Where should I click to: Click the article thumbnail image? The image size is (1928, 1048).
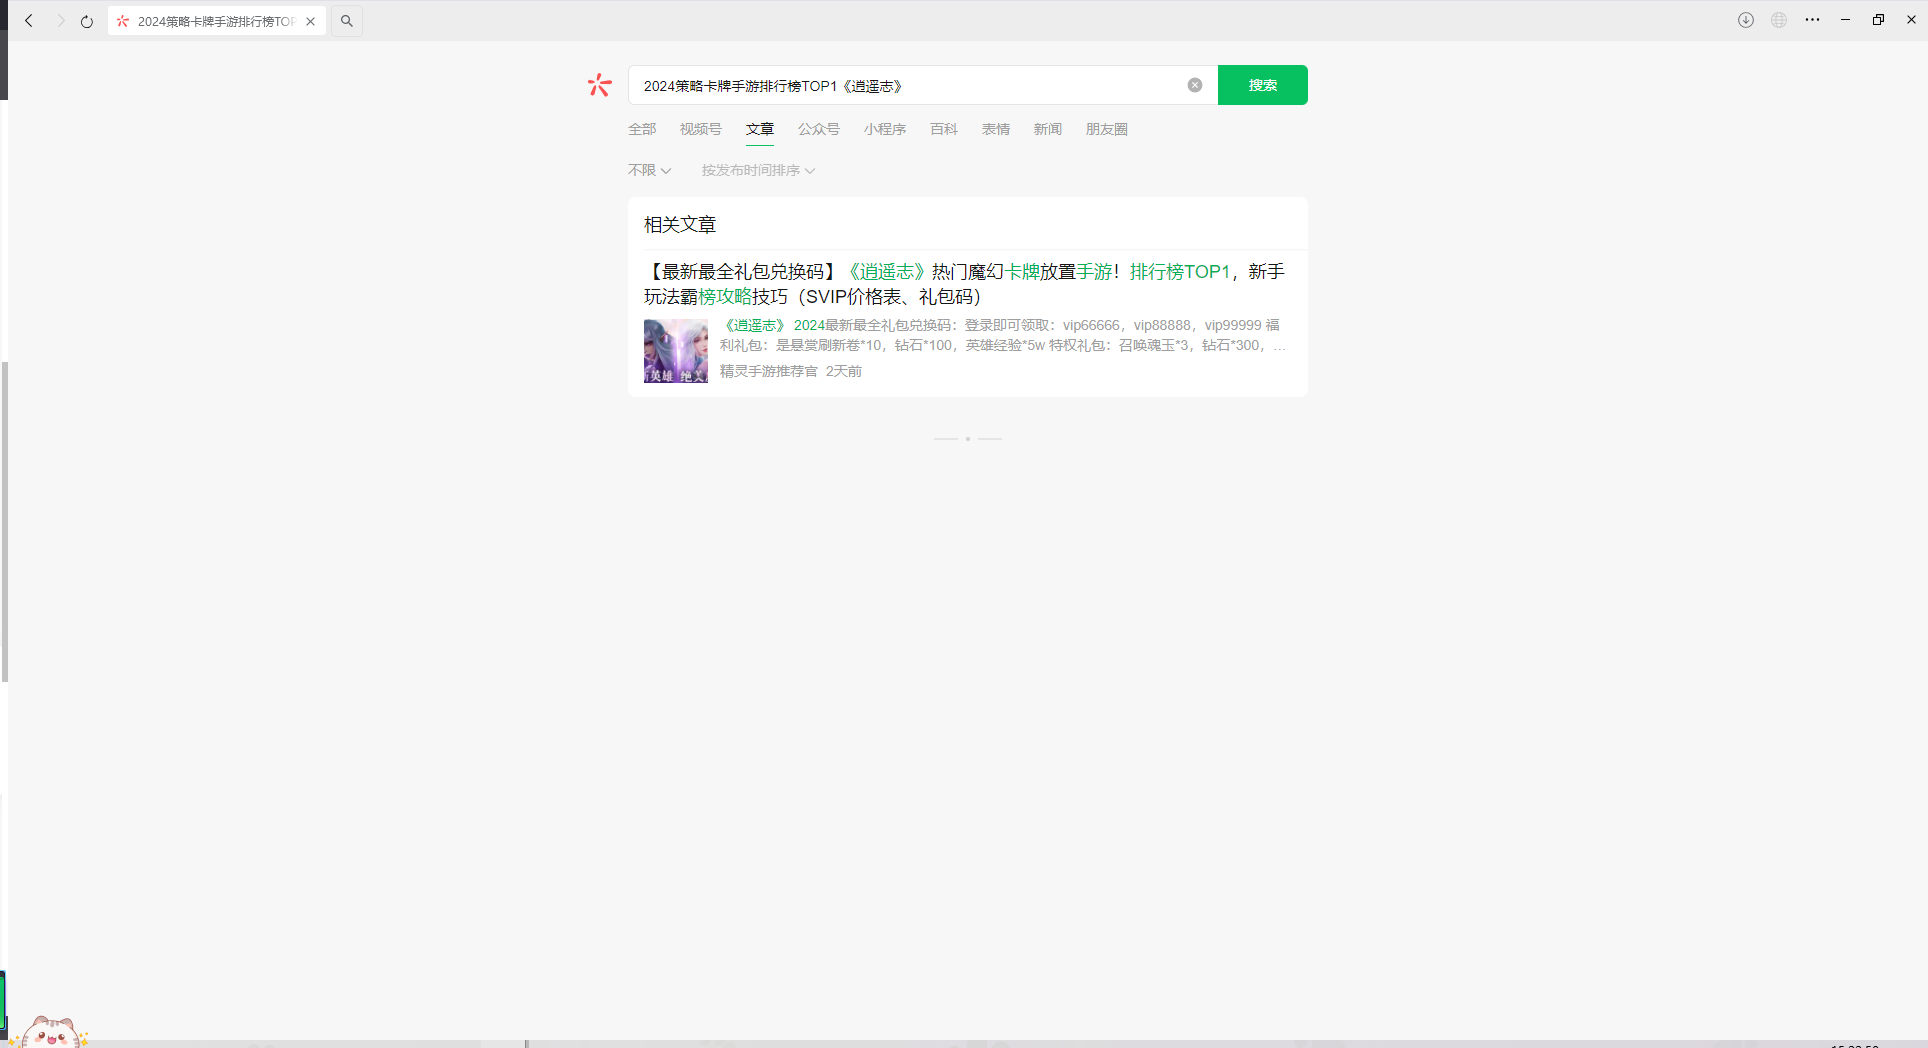tap(676, 351)
